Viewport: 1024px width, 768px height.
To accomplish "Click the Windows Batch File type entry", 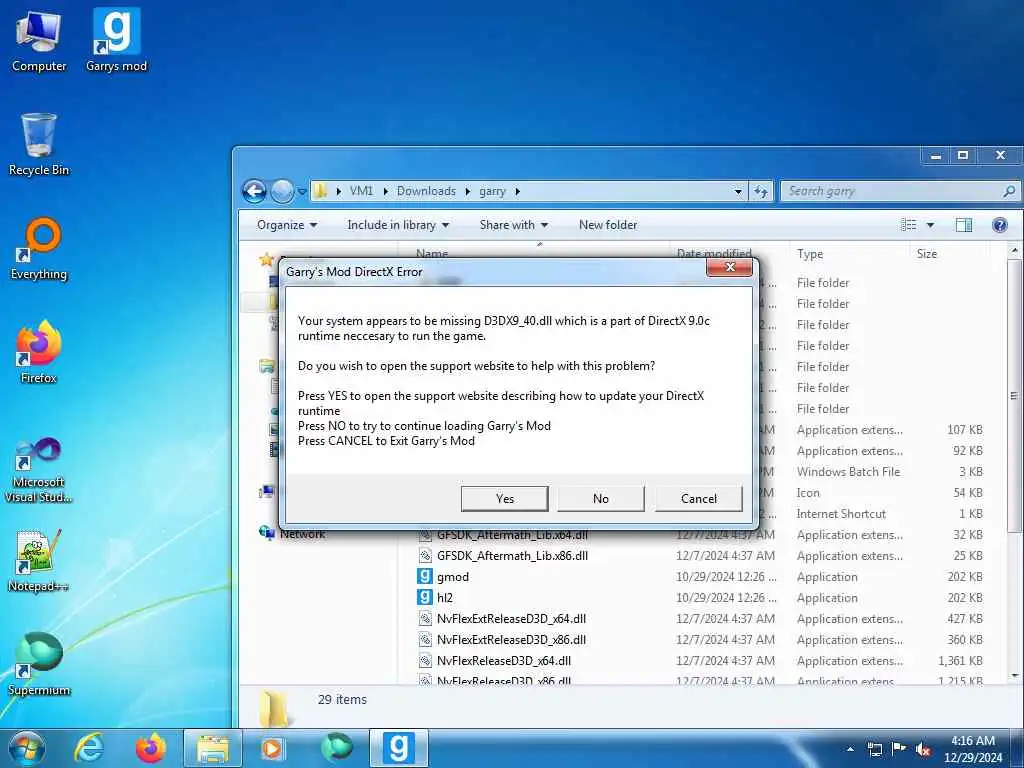I will coord(848,472).
